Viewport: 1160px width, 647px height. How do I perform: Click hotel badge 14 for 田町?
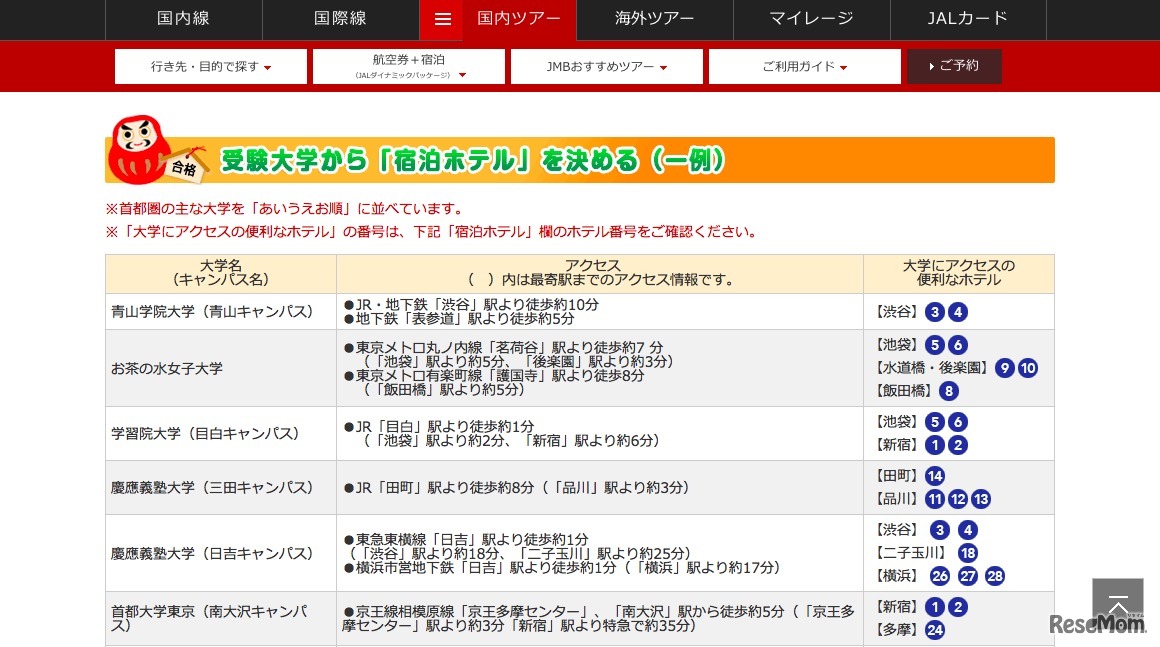[935, 476]
